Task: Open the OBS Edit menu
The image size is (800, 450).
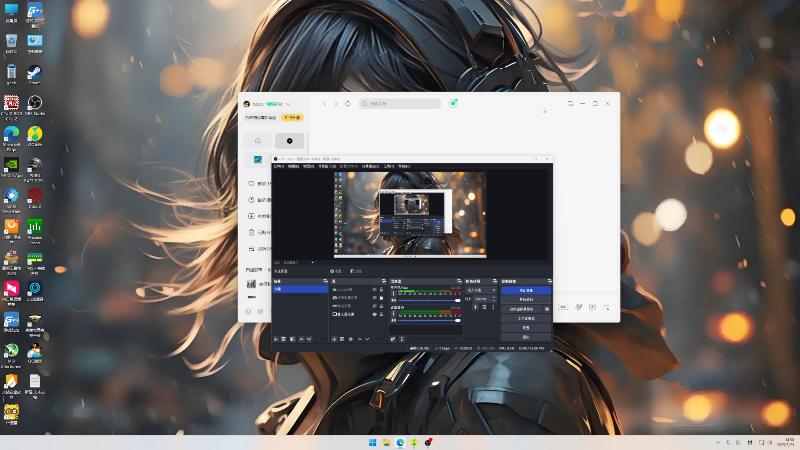Action: click(293, 166)
